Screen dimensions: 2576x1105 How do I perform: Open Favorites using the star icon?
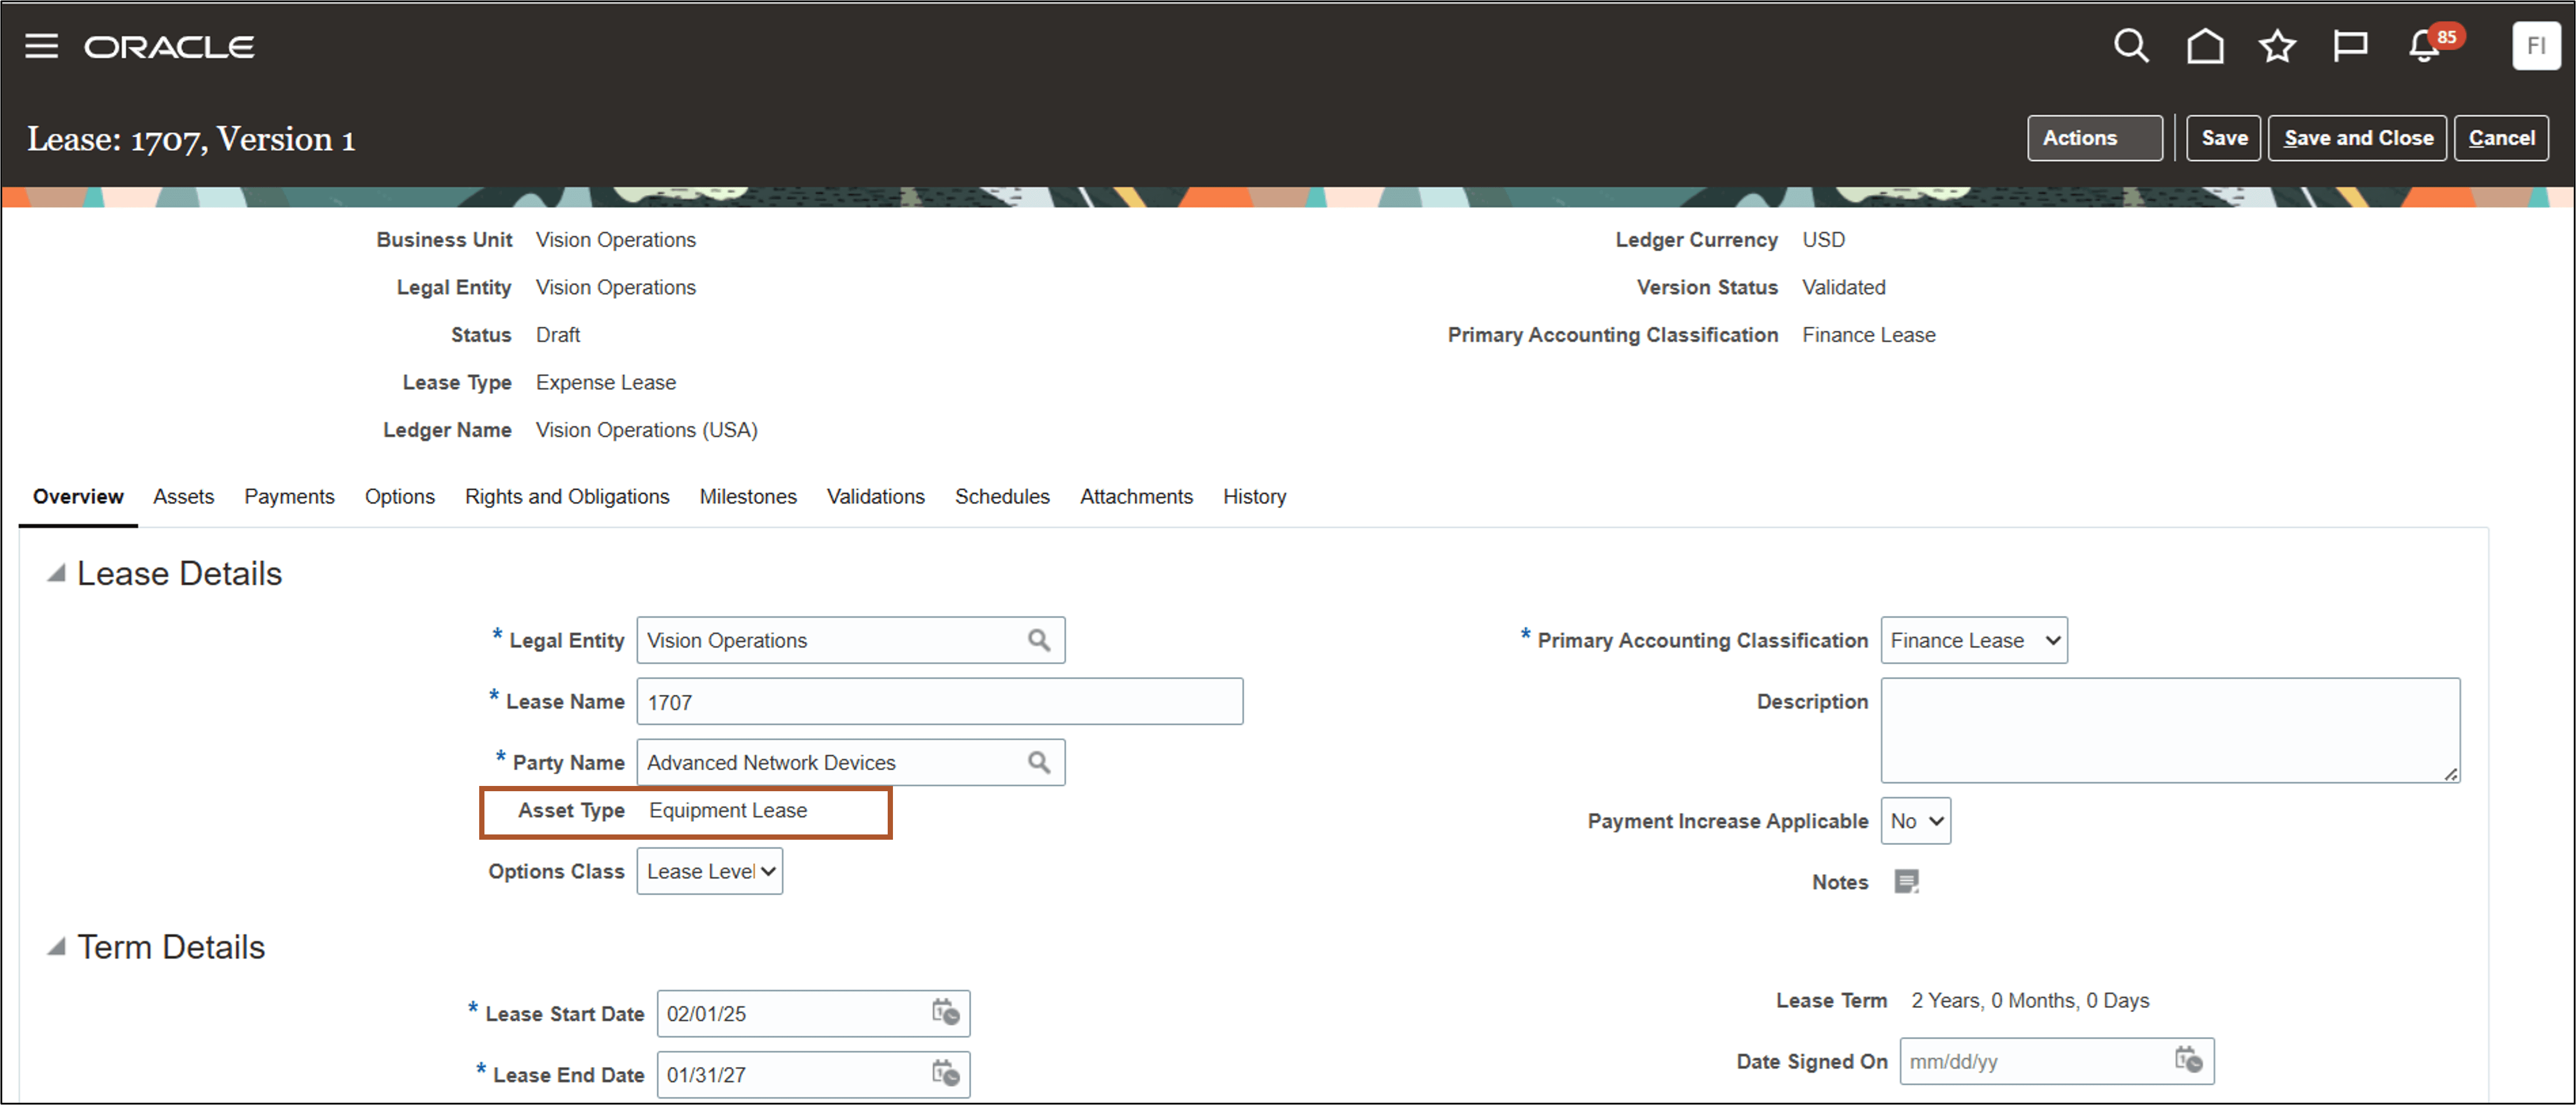click(x=2277, y=45)
